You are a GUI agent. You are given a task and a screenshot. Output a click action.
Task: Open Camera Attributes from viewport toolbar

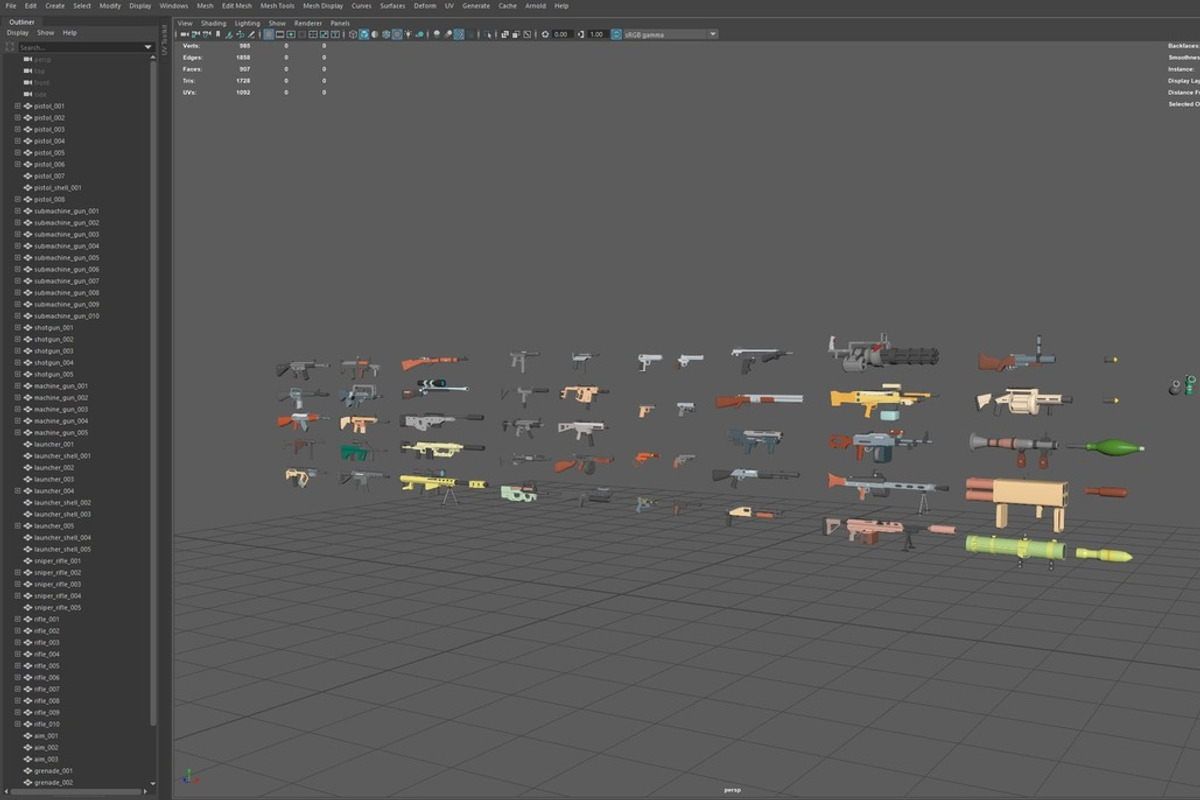[206, 34]
